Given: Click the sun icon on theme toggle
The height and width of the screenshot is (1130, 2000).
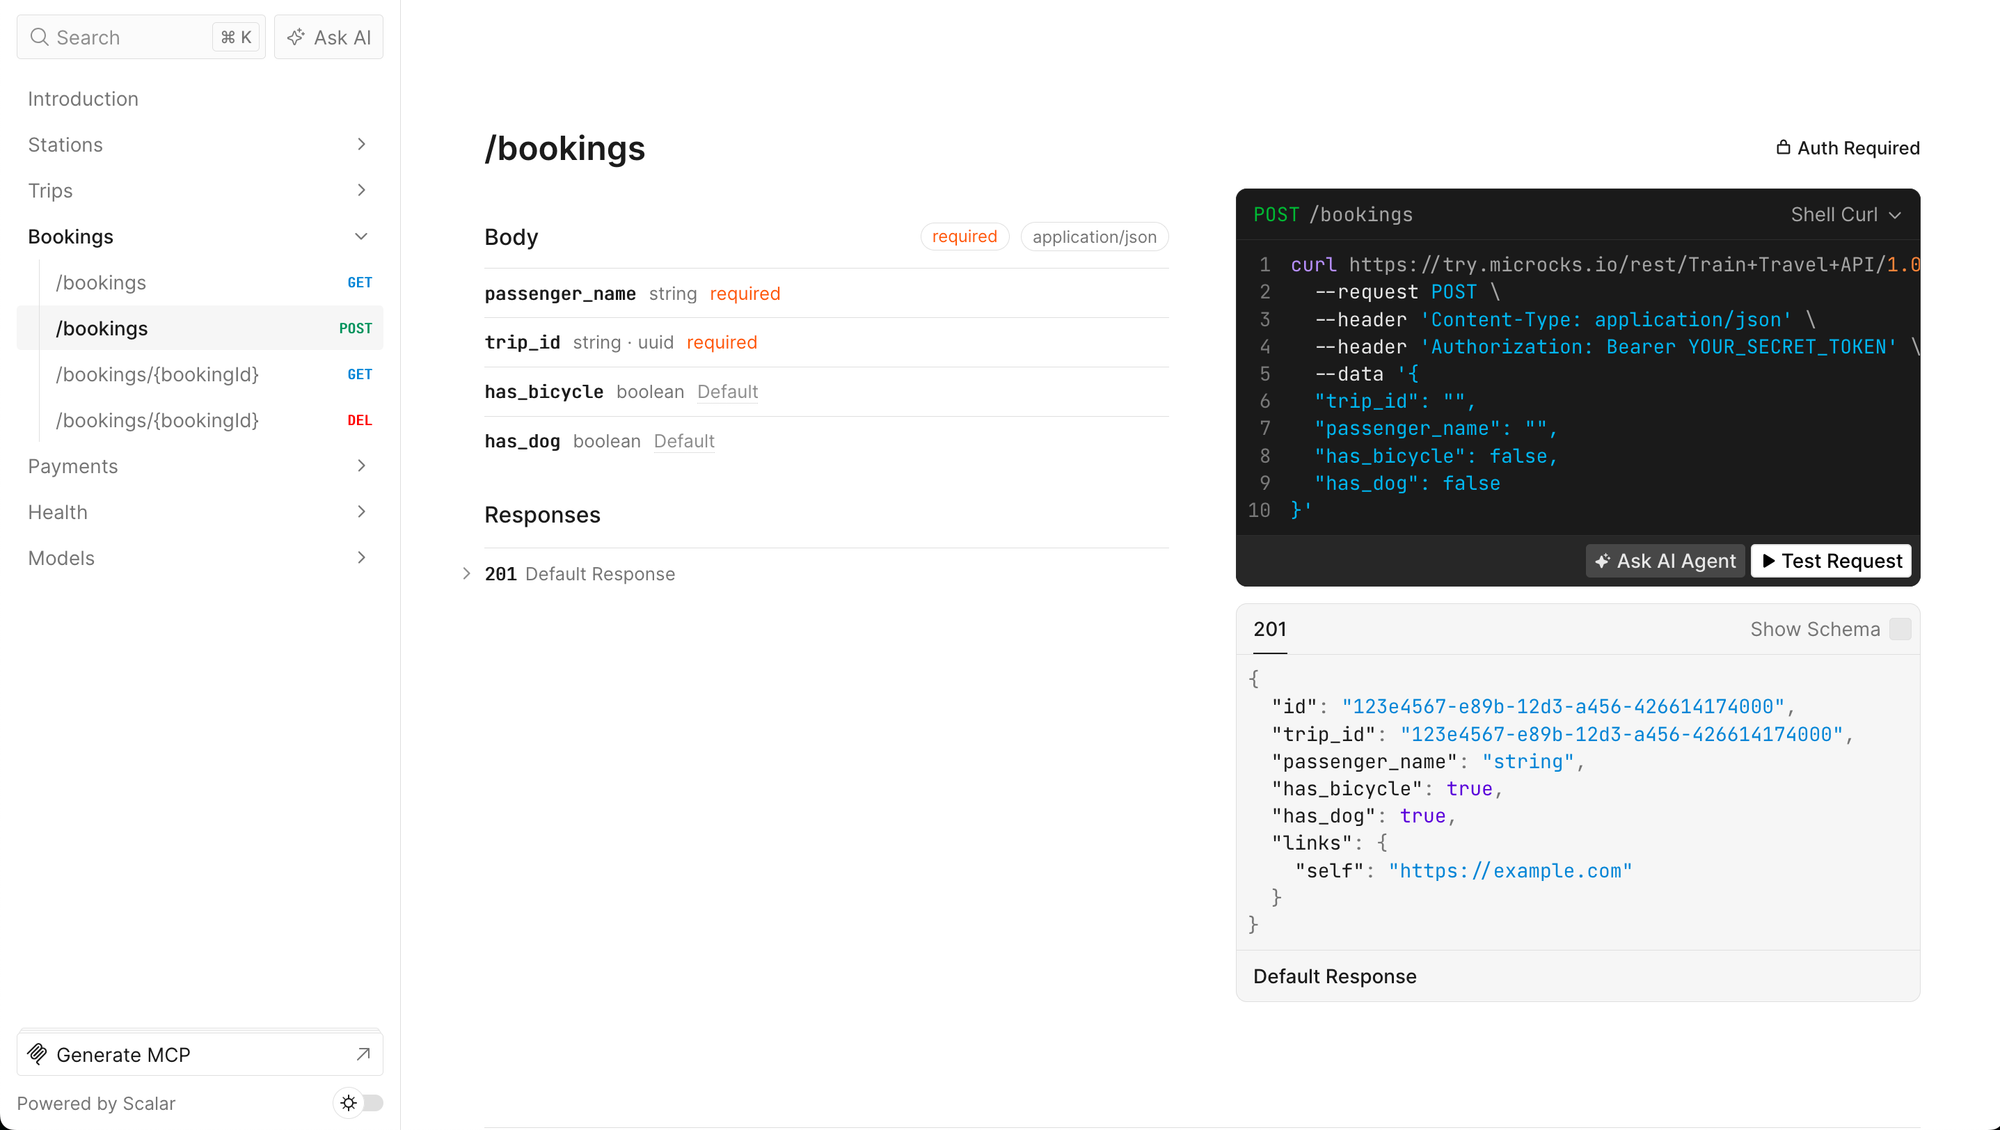Looking at the screenshot, I should [x=348, y=1102].
